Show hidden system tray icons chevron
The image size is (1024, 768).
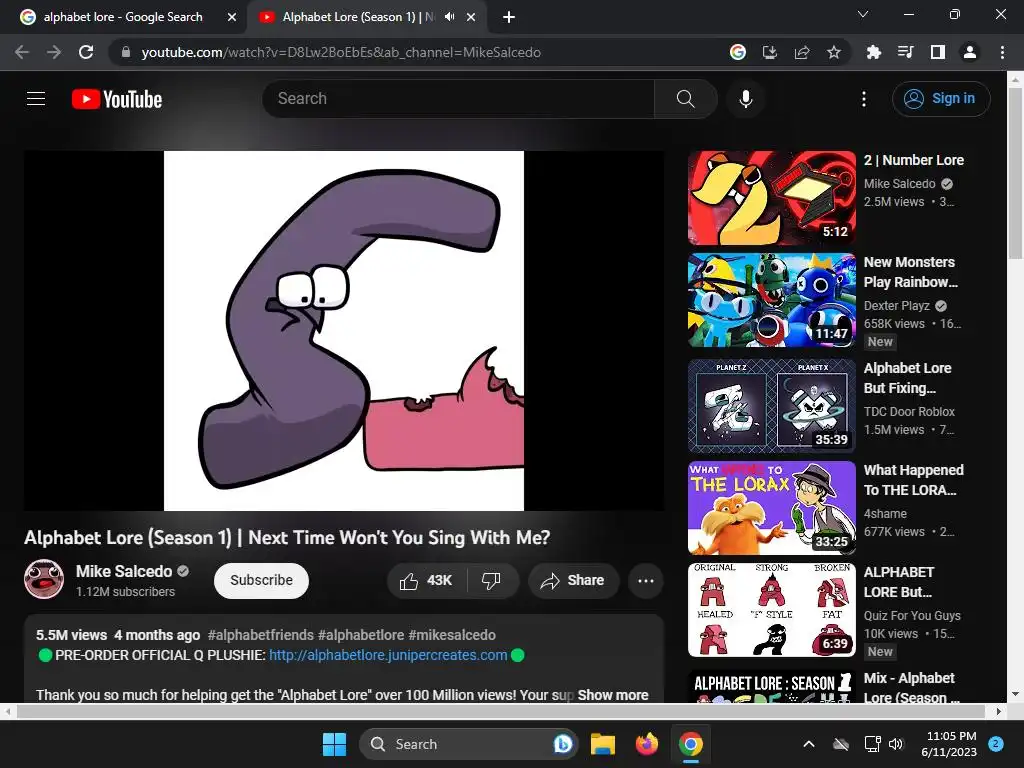[808, 744]
